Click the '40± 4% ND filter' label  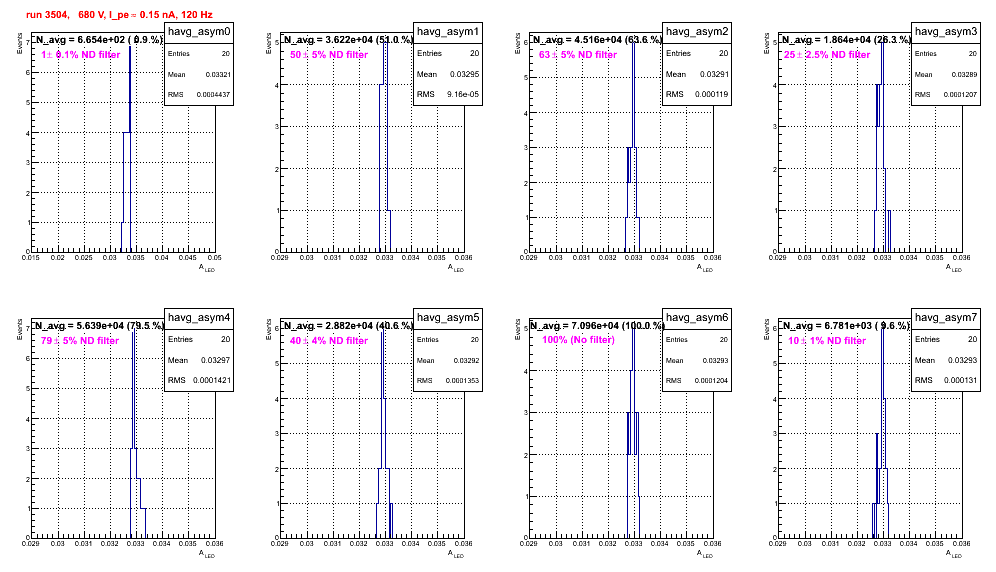coord(329,341)
